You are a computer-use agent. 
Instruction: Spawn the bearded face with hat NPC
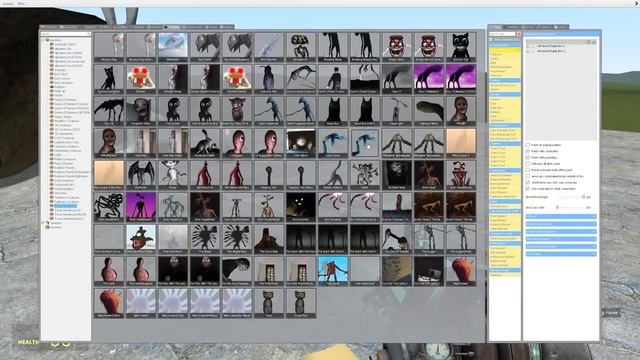(x=237, y=111)
